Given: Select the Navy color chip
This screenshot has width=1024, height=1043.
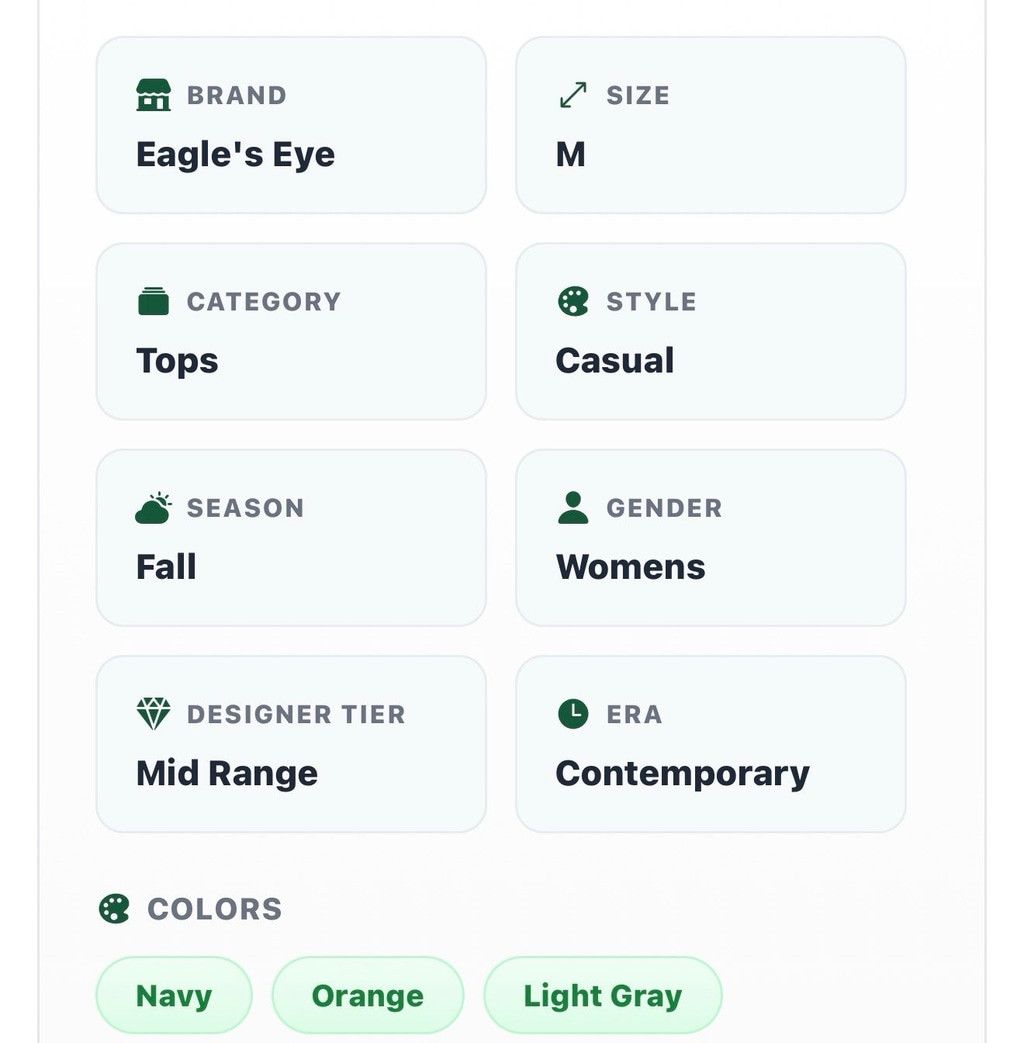Looking at the screenshot, I should pos(174,996).
